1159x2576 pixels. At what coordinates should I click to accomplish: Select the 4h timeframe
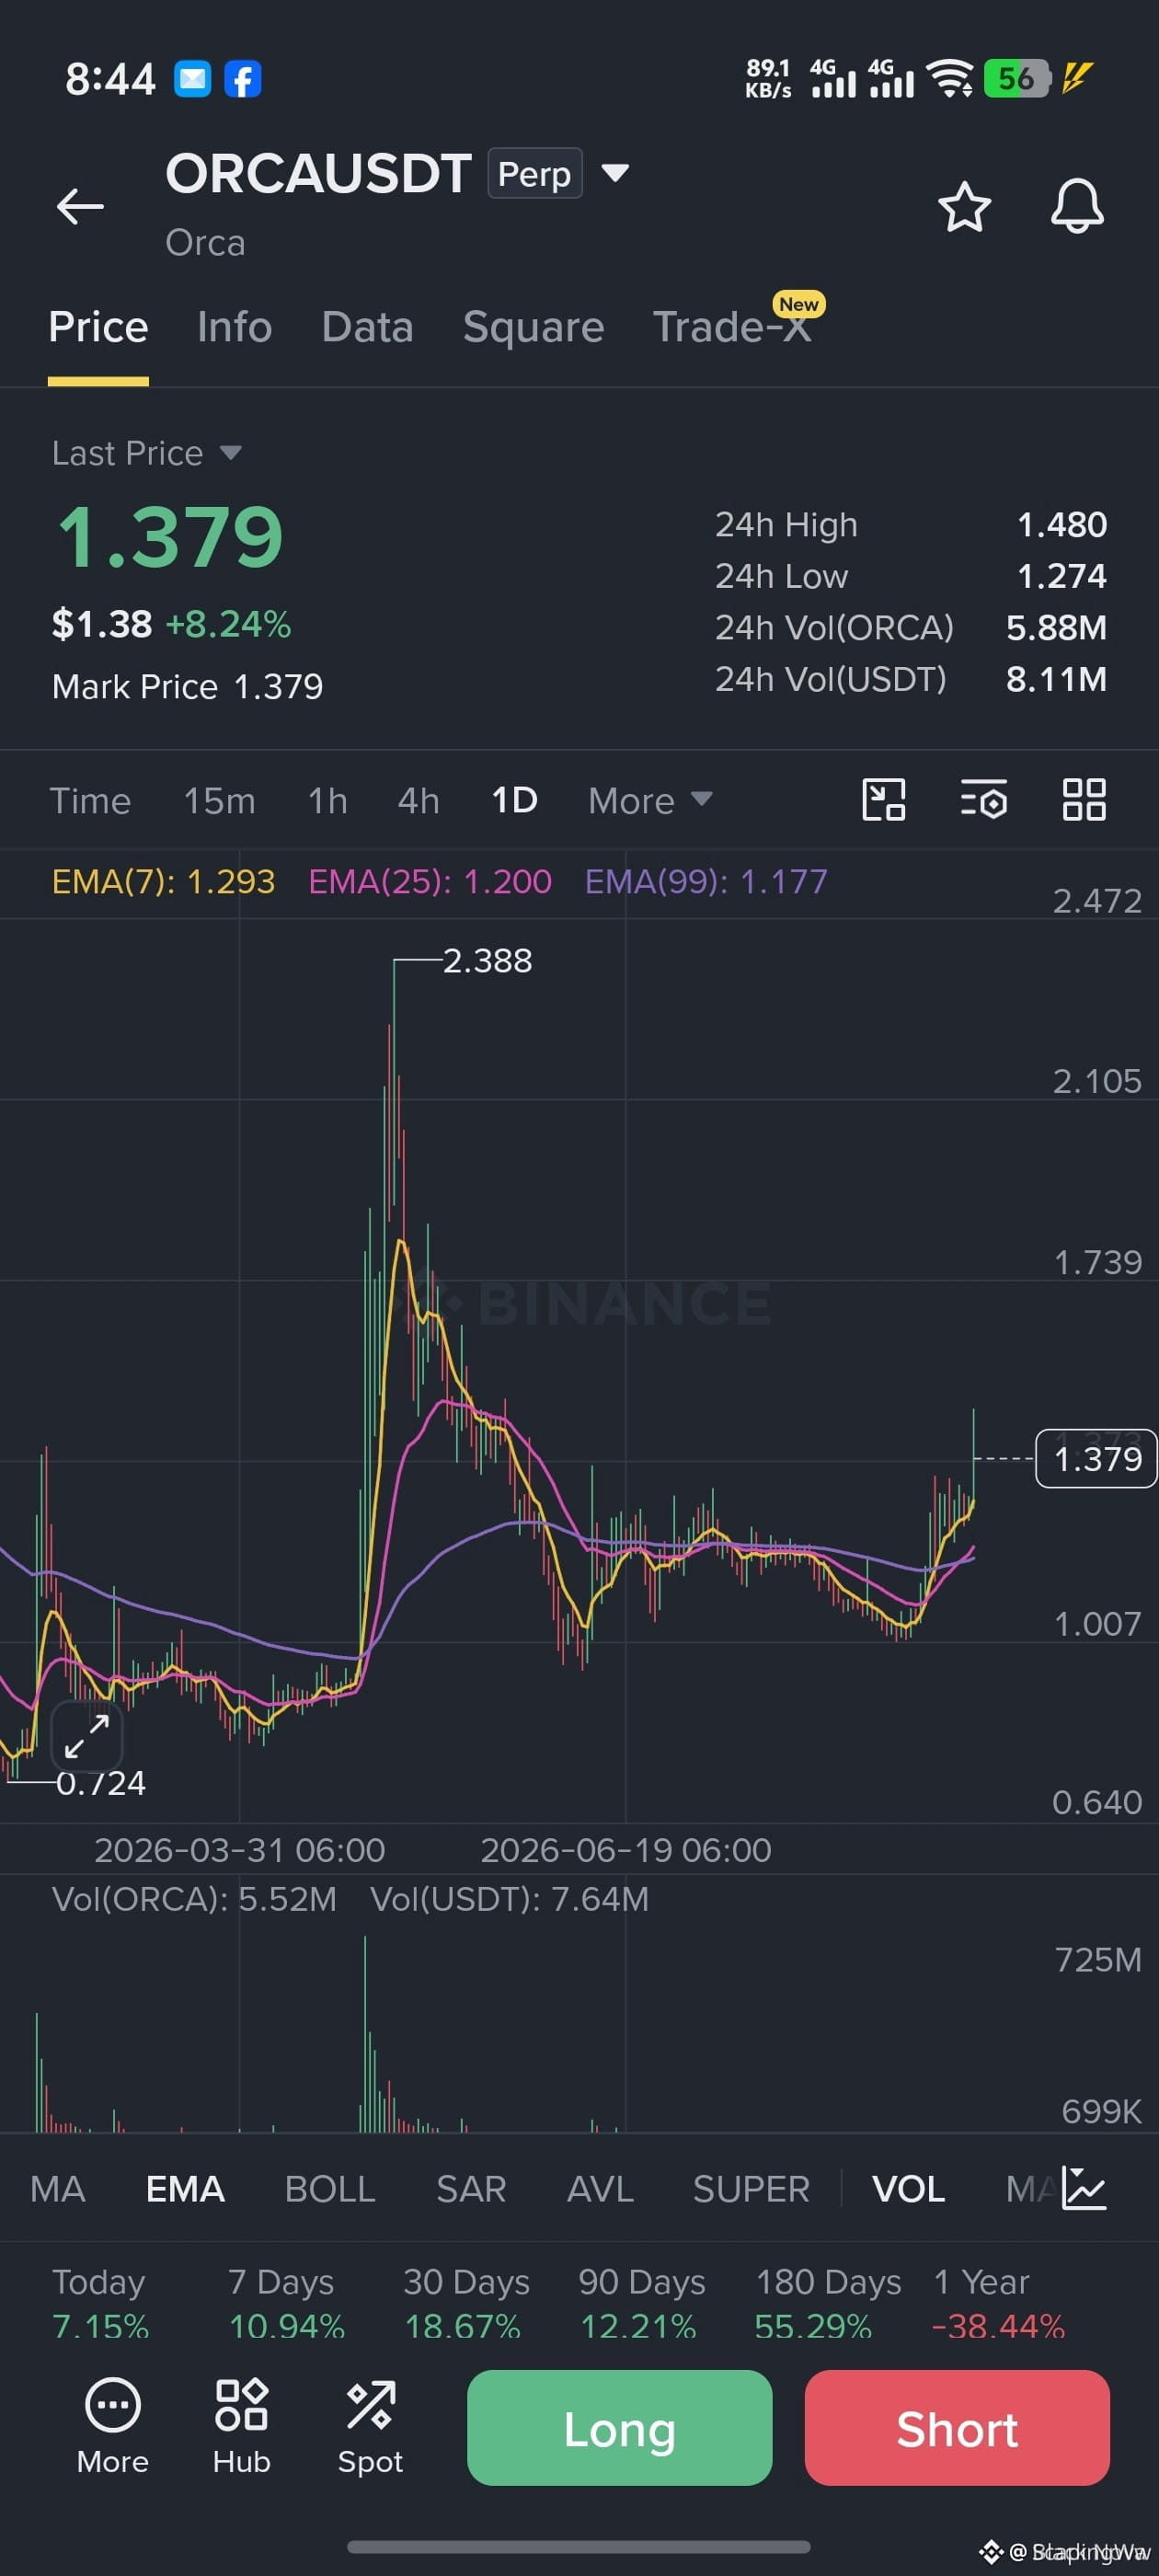[418, 800]
